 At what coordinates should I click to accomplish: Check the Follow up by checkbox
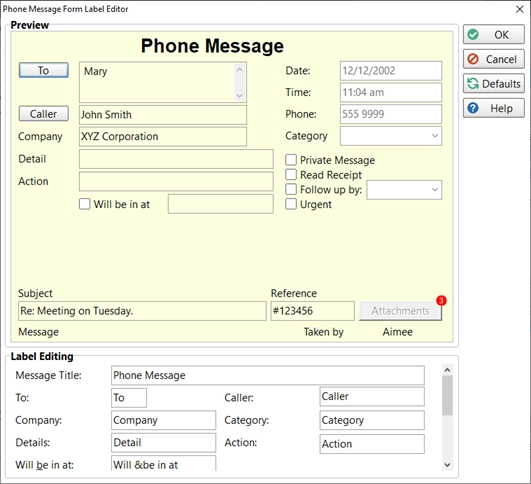pos(291,189)
